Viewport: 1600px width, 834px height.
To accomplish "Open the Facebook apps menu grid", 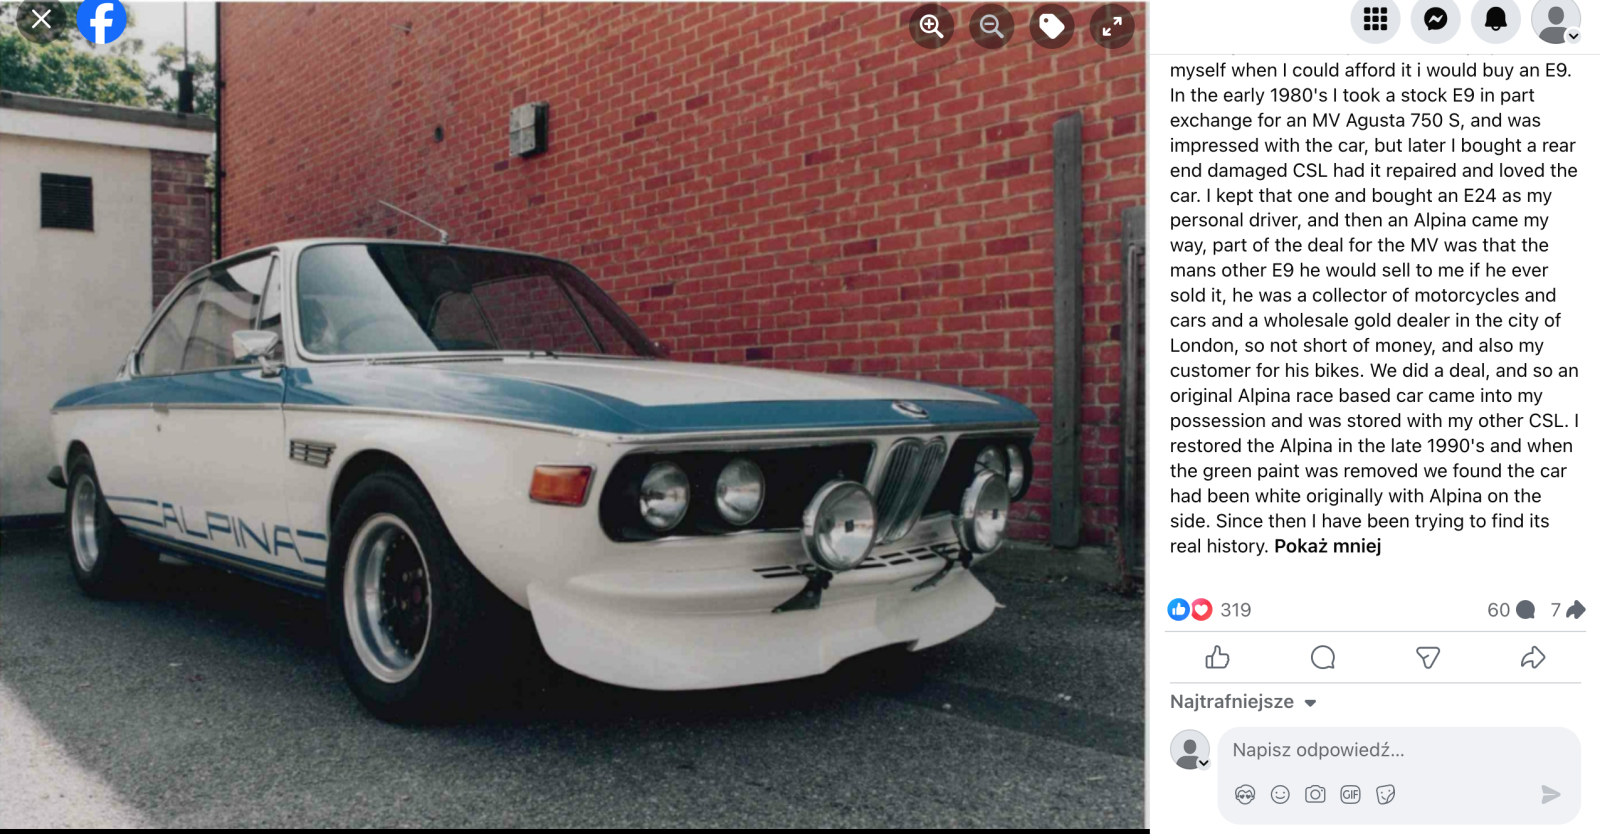I will click(1375, 19).
